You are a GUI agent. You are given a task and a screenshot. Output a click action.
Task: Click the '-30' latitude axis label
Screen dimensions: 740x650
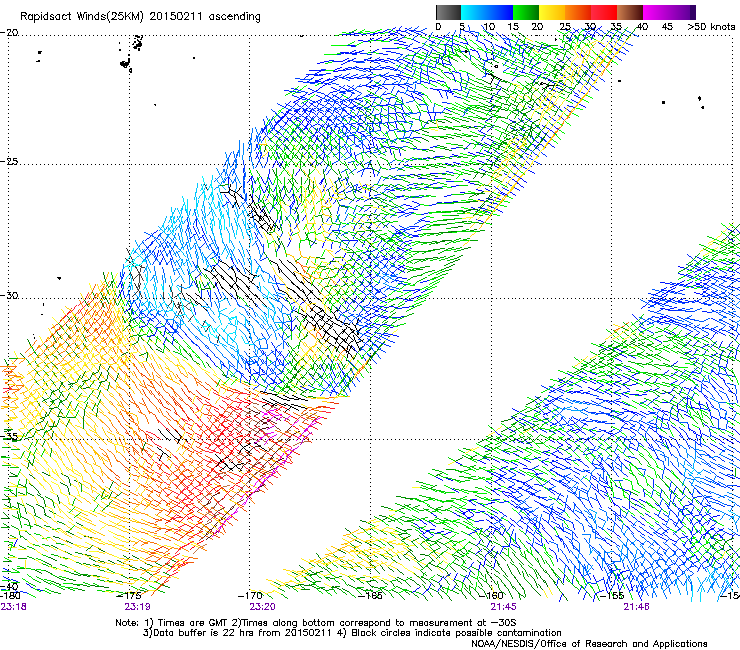(9, 295)
